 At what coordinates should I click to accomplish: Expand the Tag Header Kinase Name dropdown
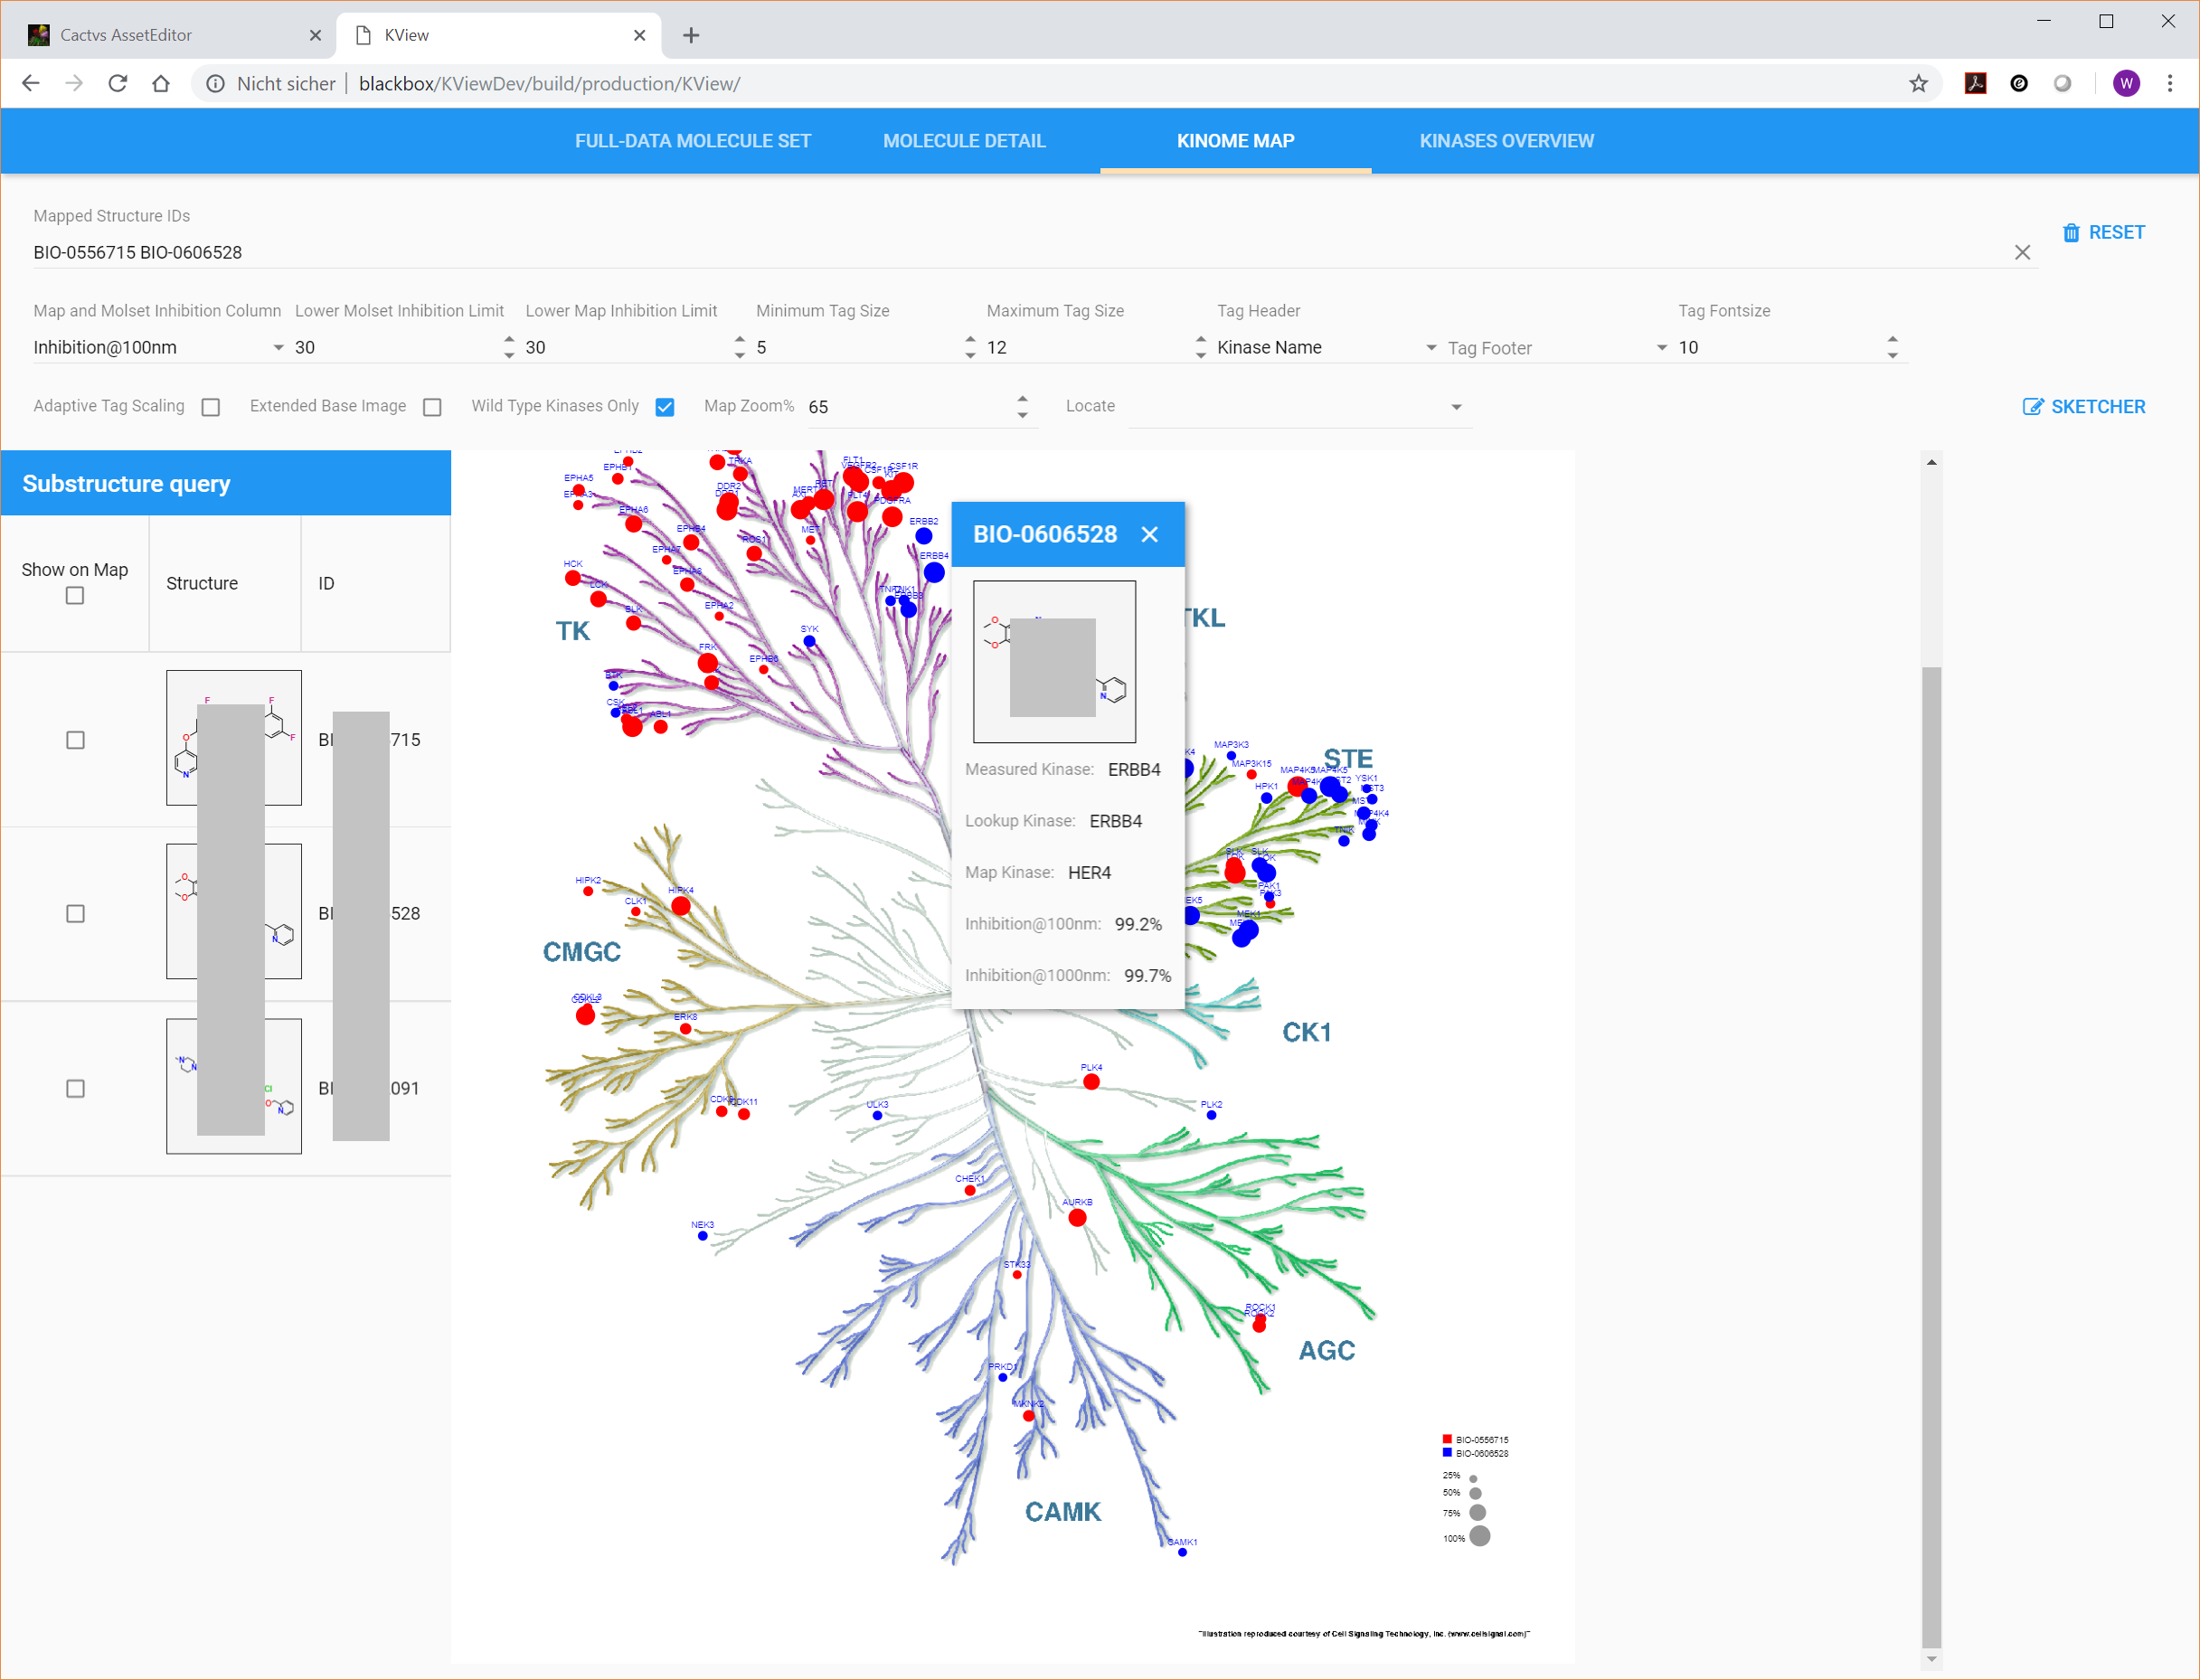[1430, 348]
